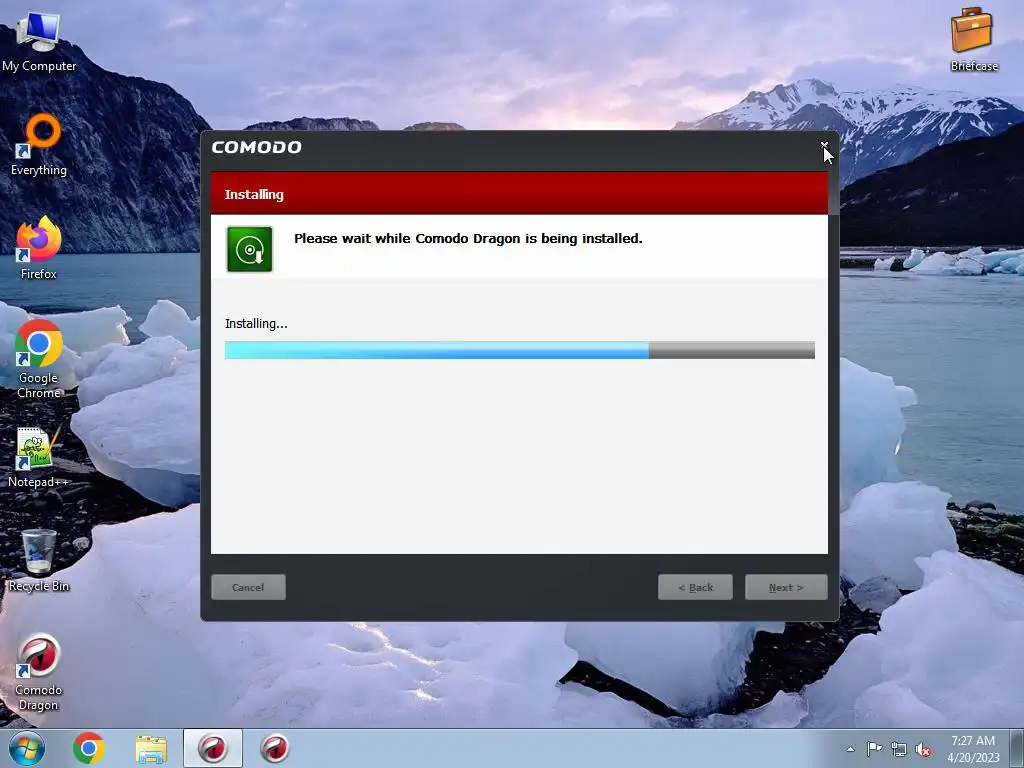Open the My Computer desktop icon
The image size is (1024, 768).
coord(39,41)
